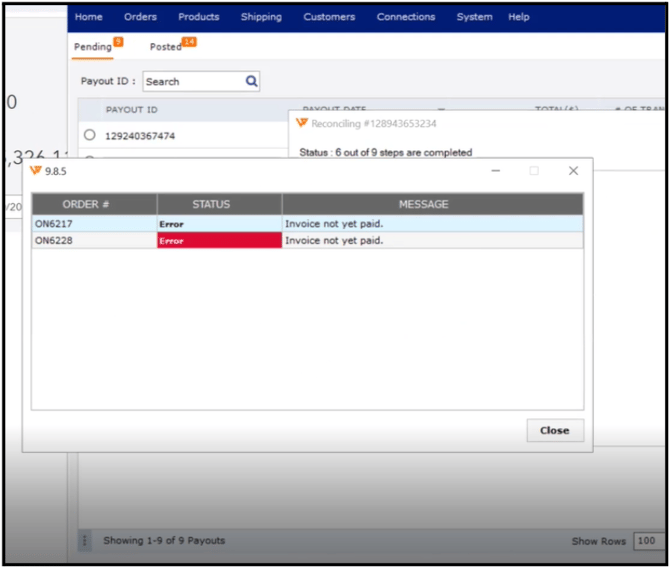This screenshot has height=568, width=670.
Task: Open the System menu
Action: (474, 17)
